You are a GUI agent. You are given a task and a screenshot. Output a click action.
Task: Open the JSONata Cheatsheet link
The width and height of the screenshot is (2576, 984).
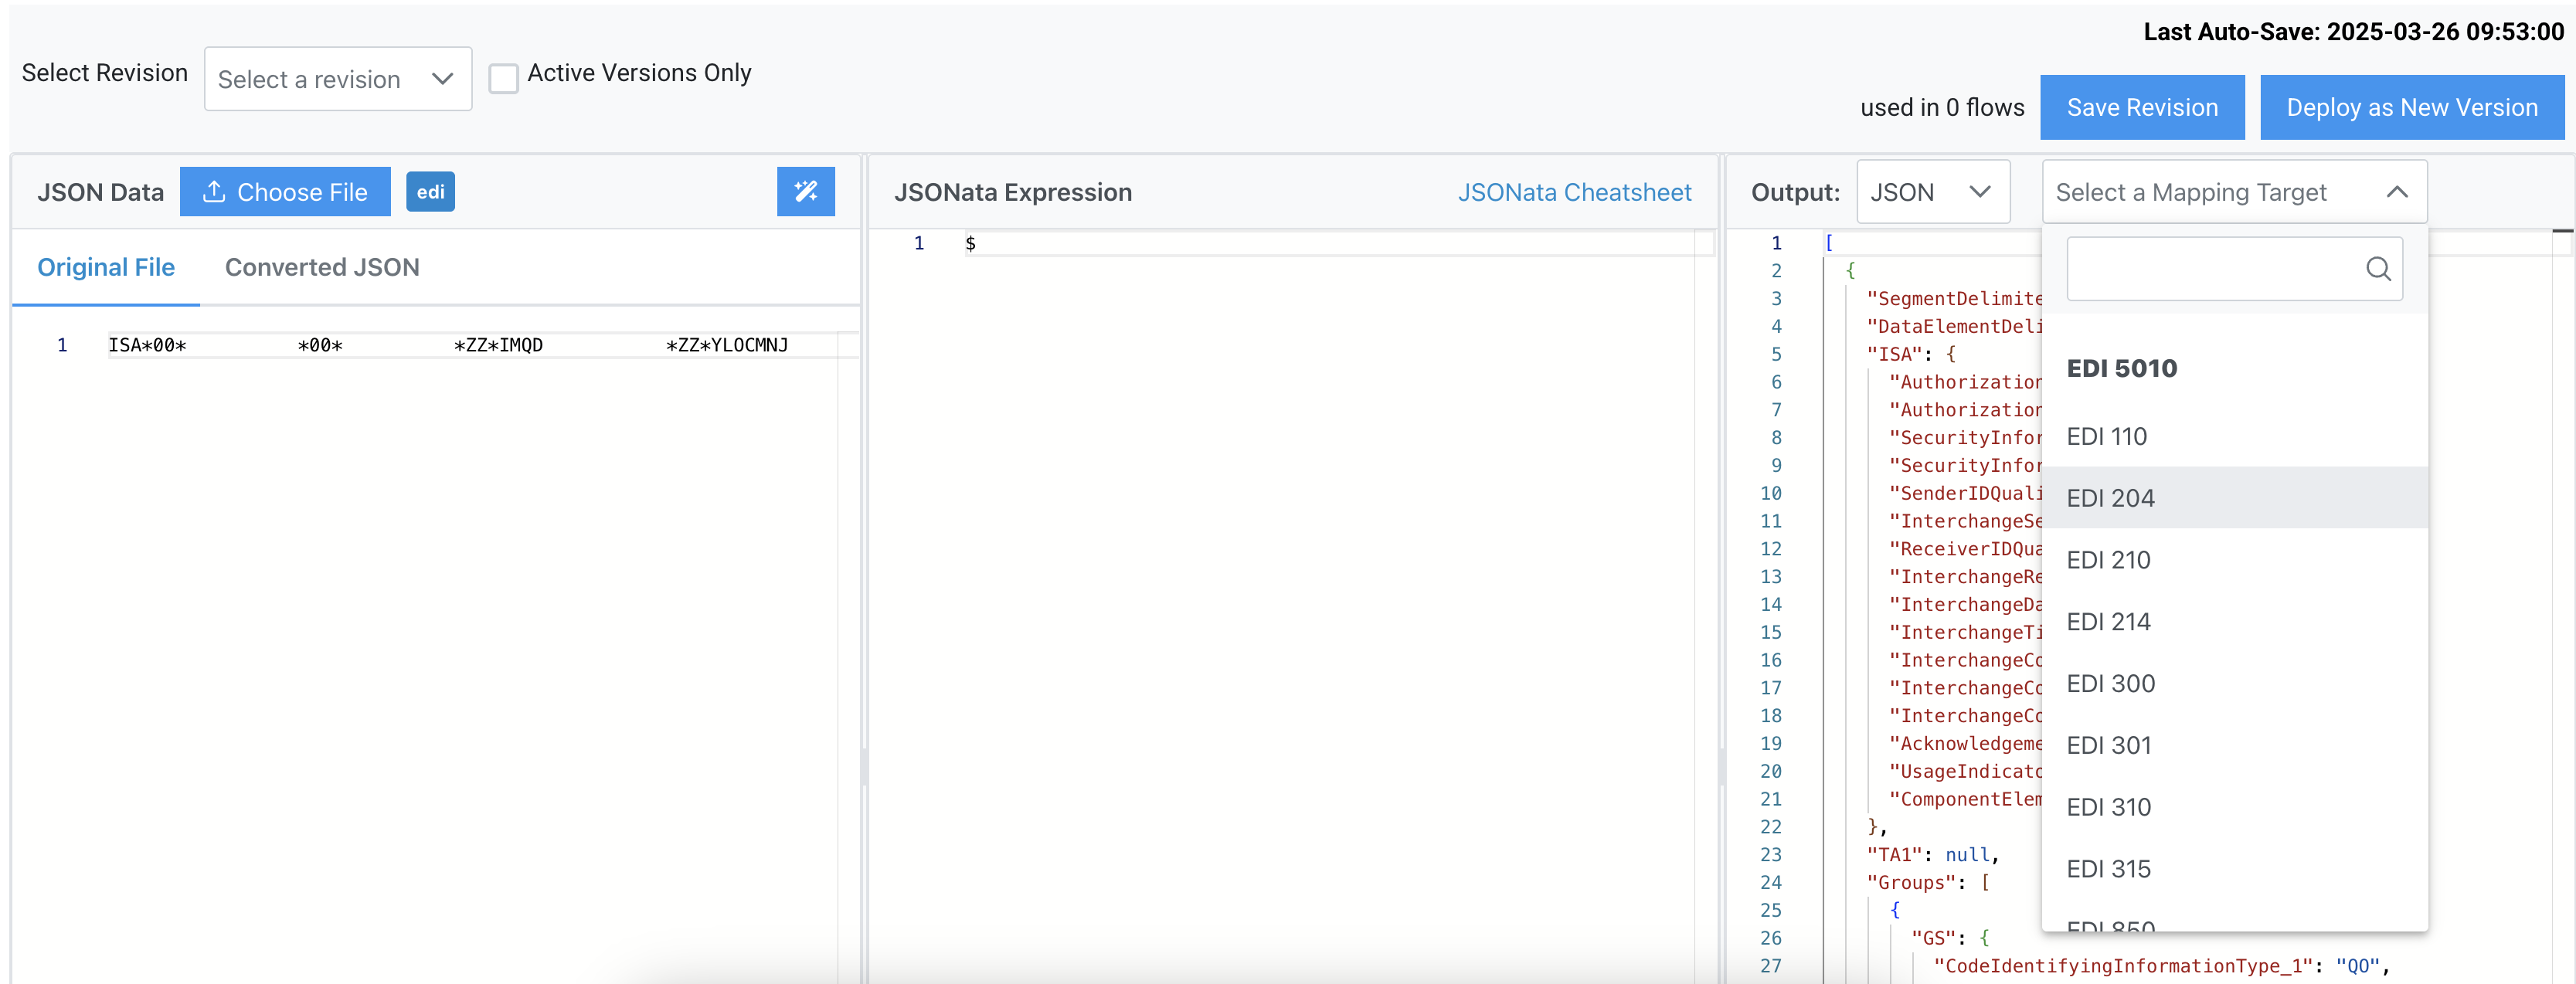1573,192
